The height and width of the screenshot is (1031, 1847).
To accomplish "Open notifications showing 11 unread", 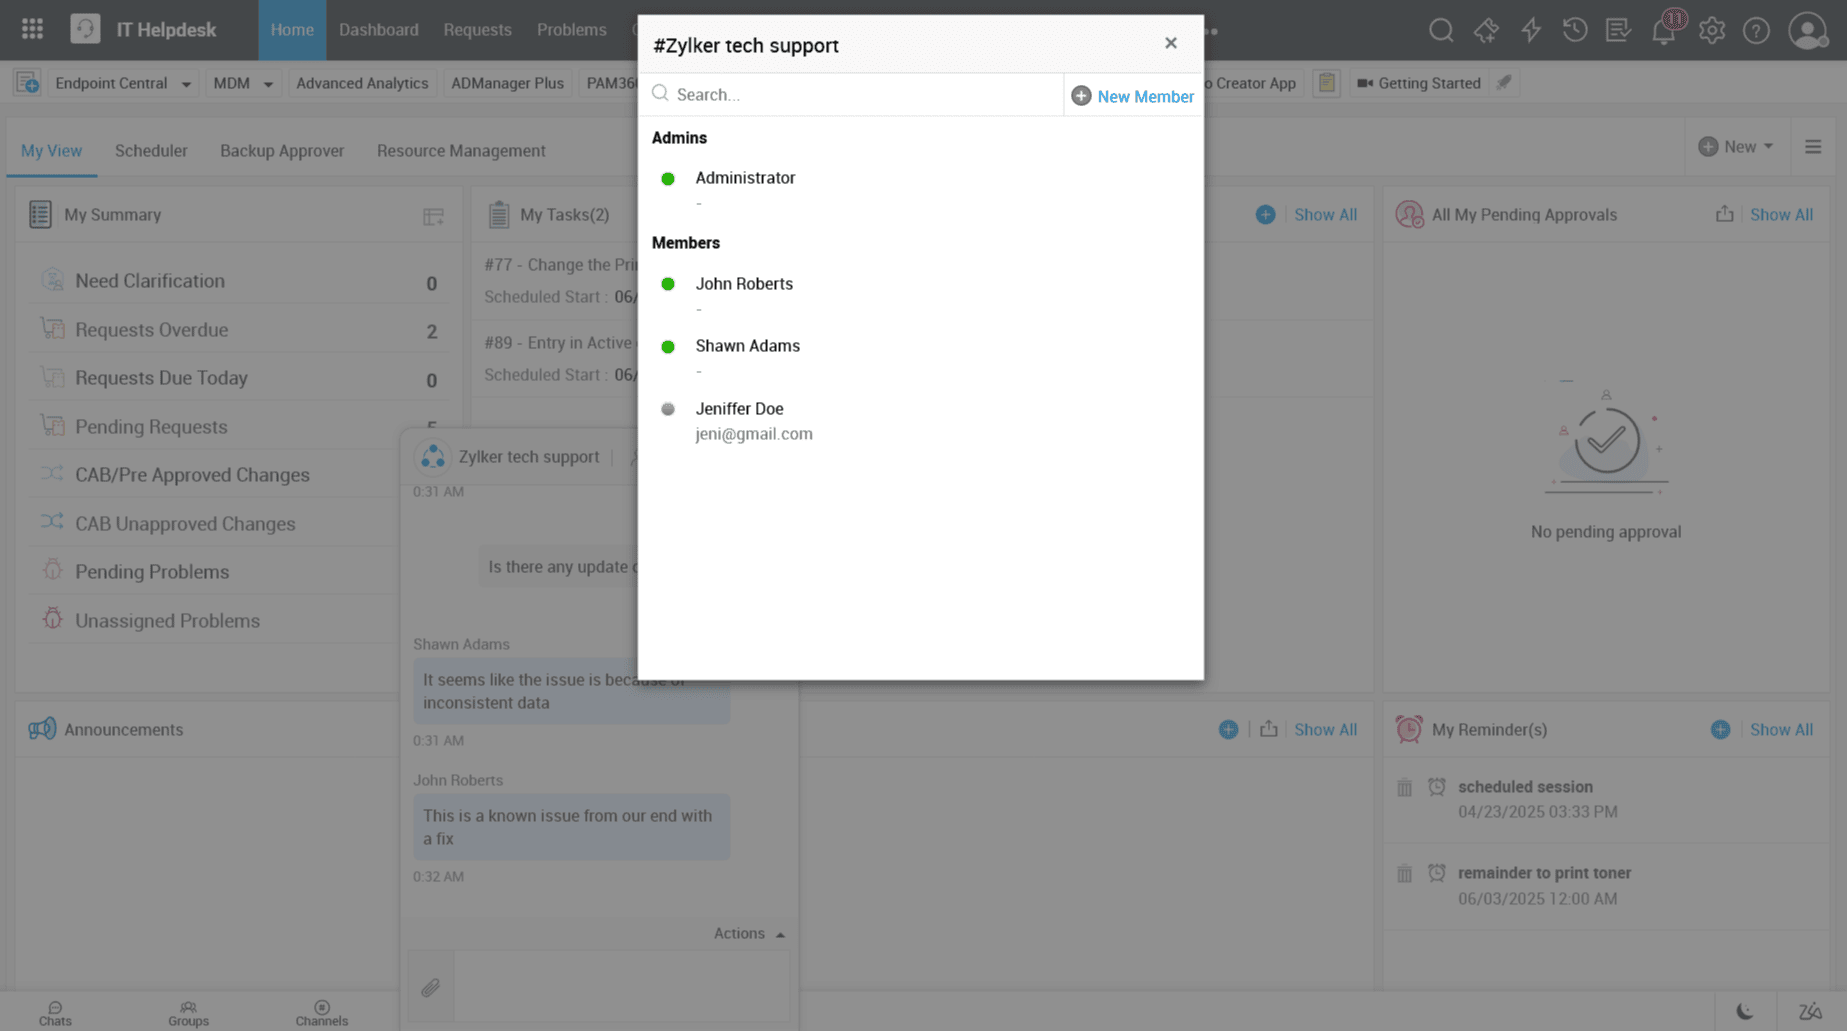I will (x=1663, y=30).
